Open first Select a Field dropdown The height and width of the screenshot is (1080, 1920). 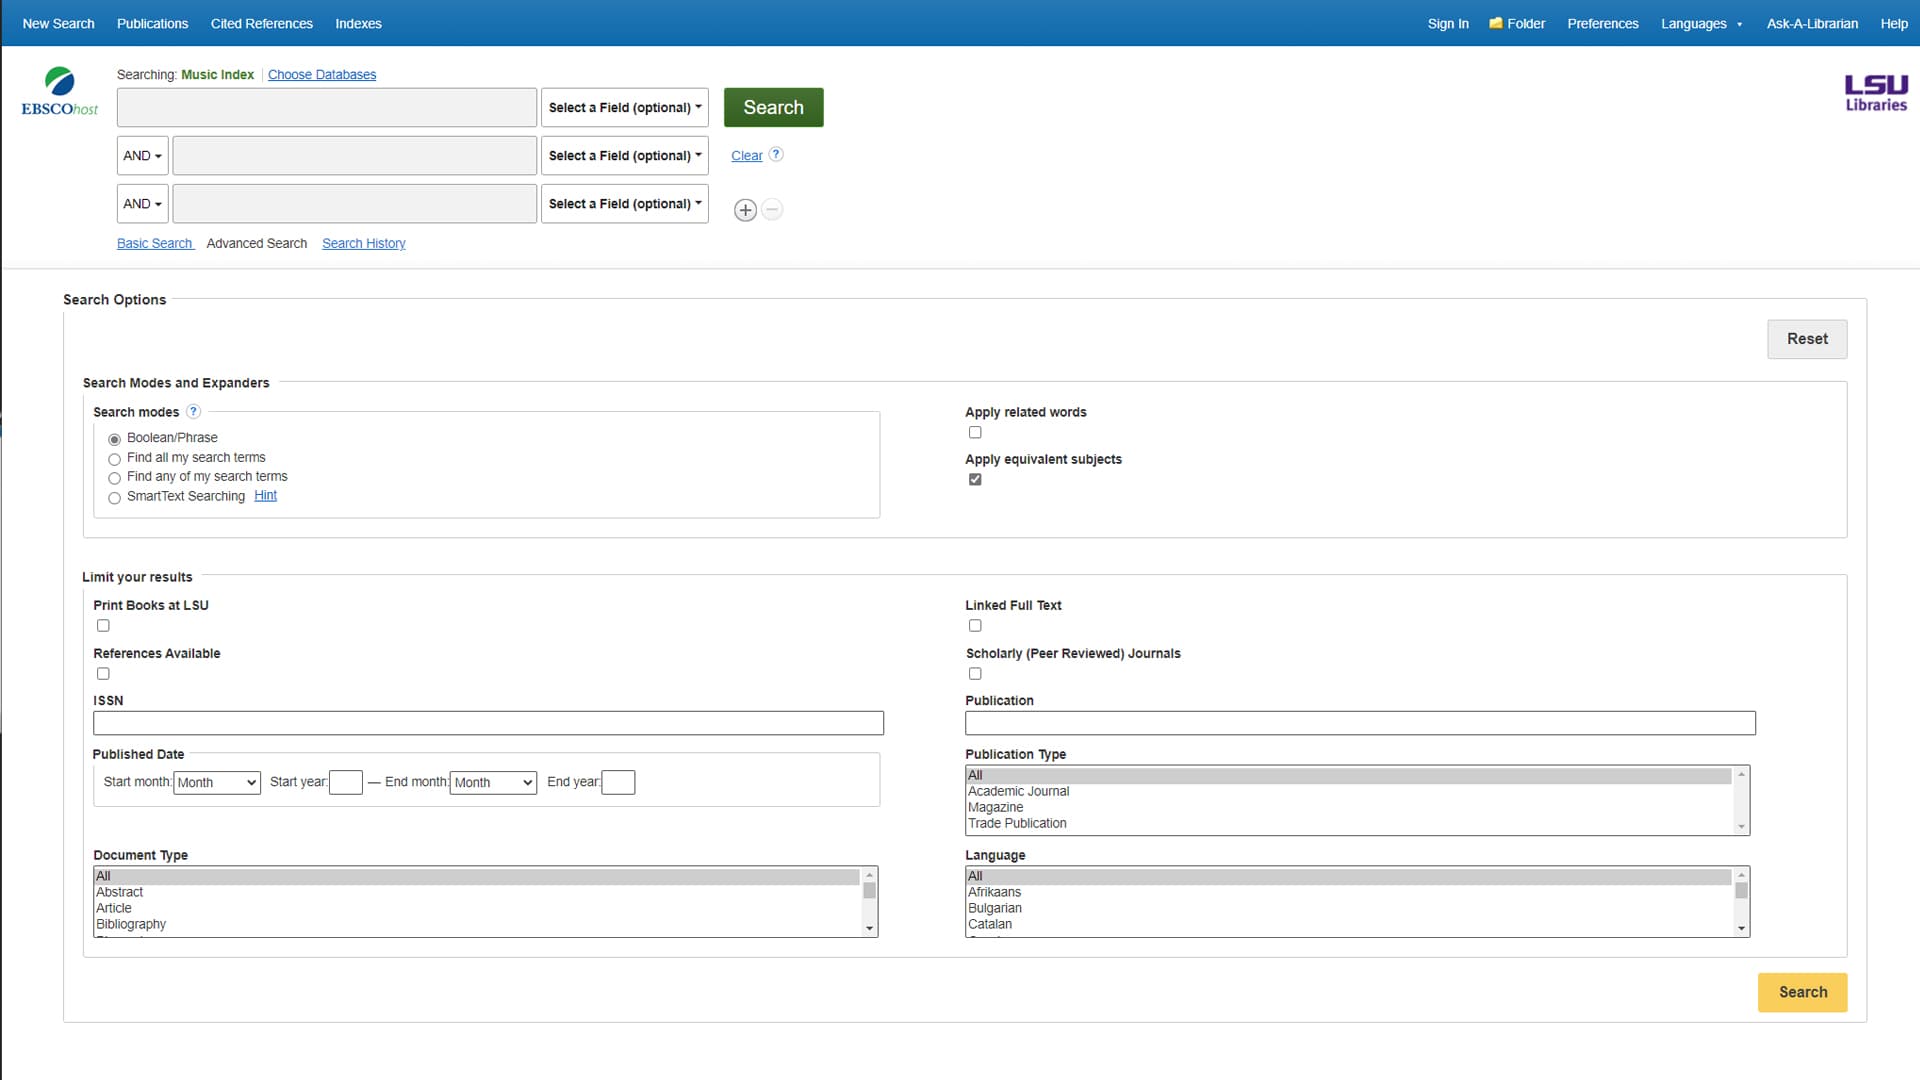click(x=625, y=107)
